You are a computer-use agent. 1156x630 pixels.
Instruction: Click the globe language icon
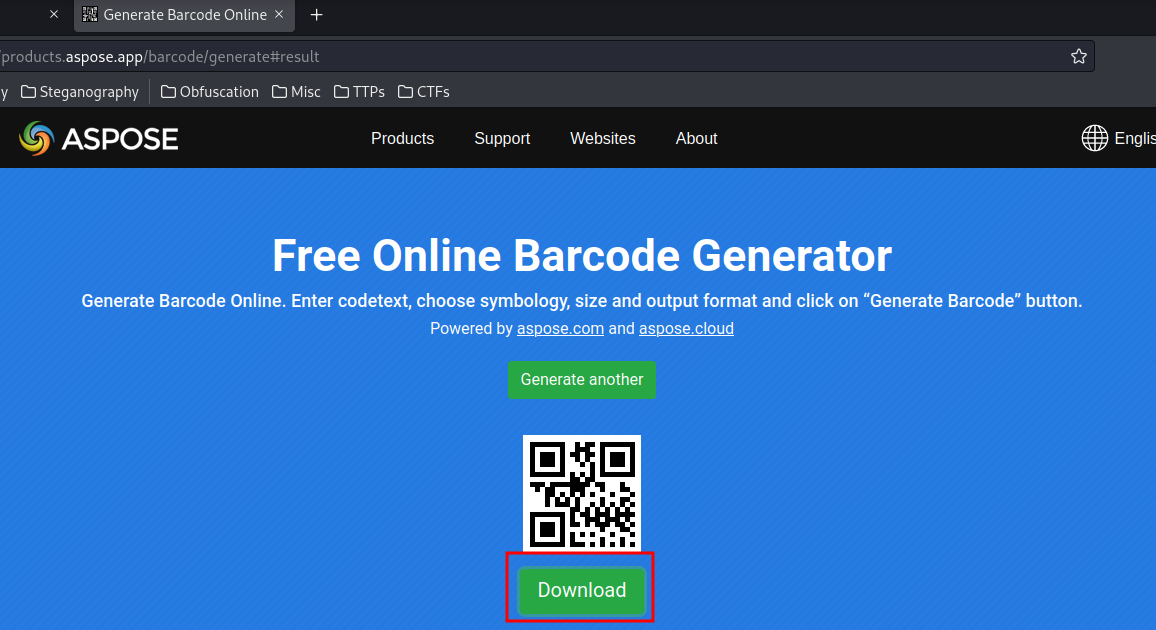click(1095, 138)
